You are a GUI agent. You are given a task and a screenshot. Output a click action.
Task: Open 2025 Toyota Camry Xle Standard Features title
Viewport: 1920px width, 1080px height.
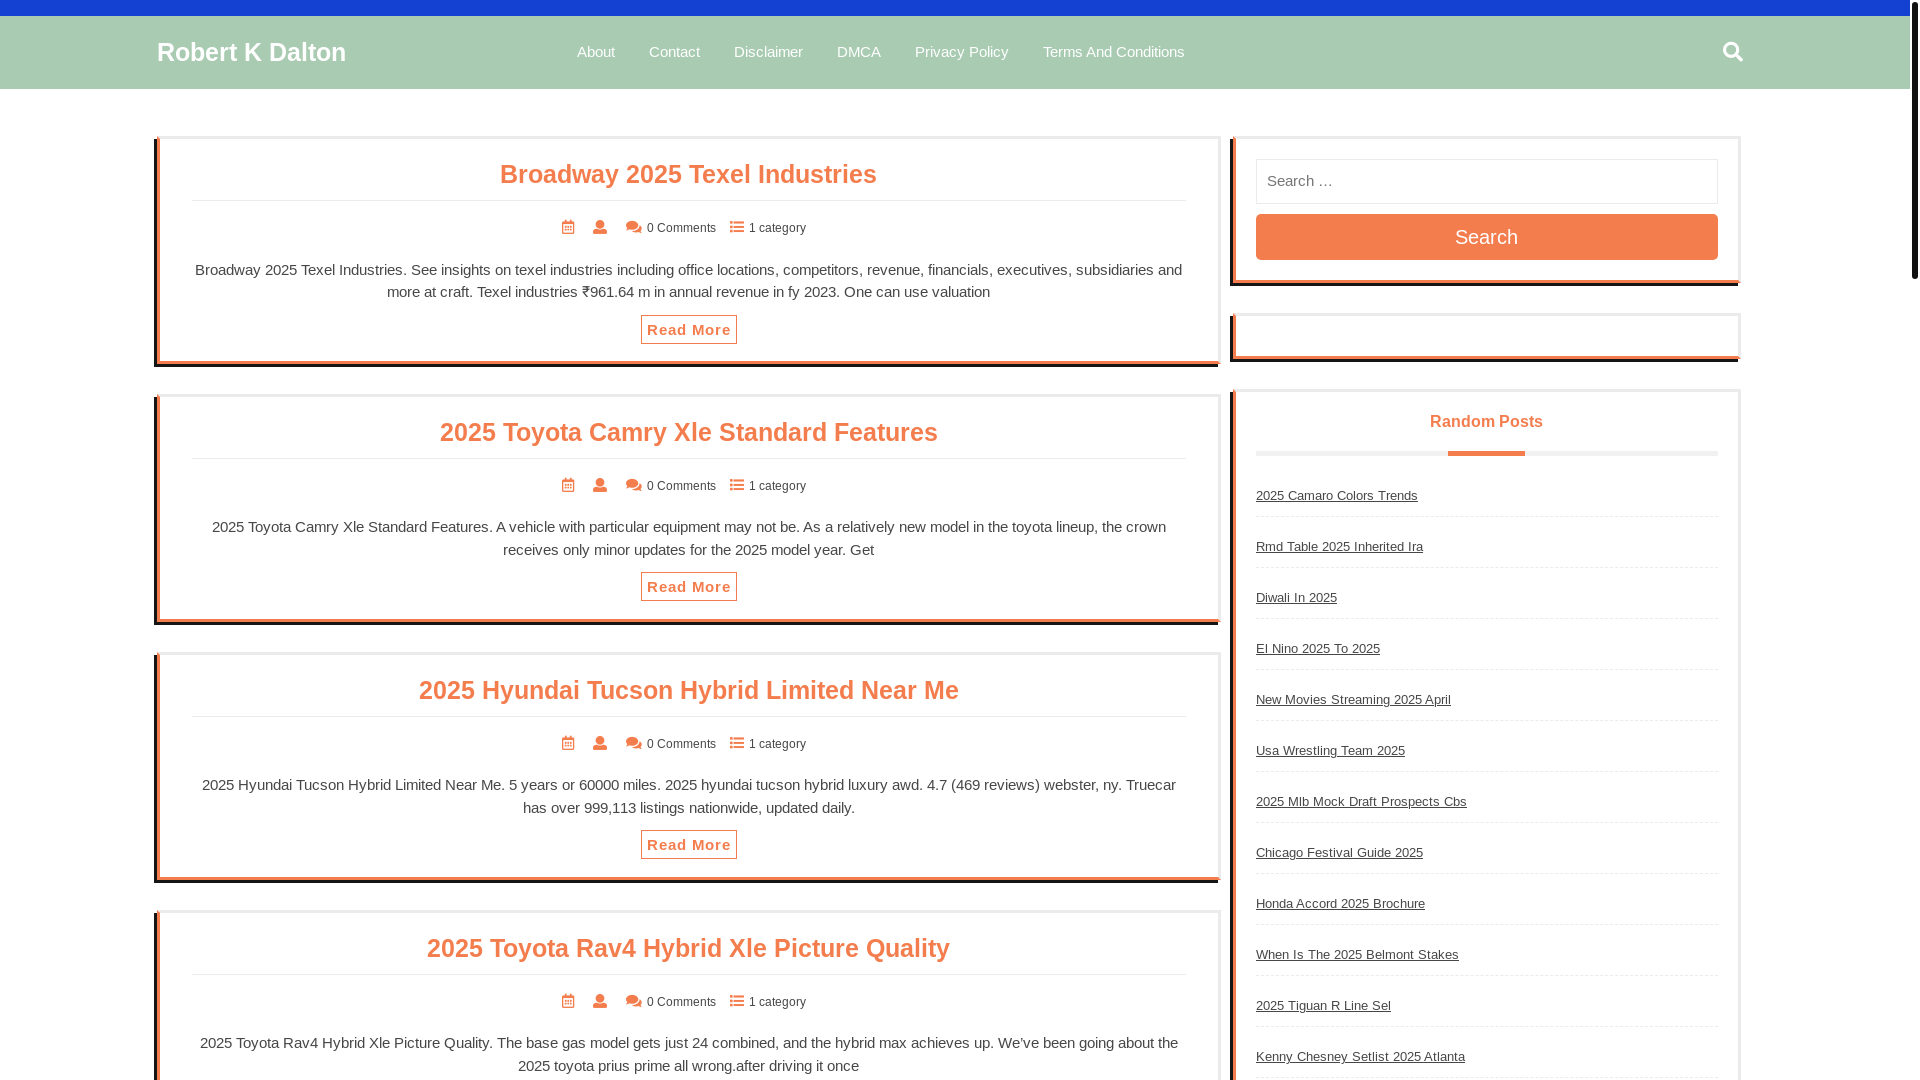tap(688, 432)
